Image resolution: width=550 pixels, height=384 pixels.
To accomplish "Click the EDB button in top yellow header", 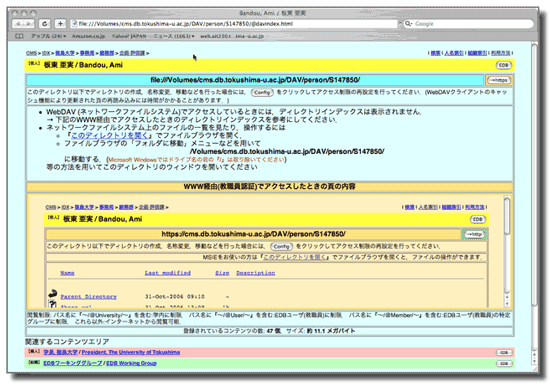I will tap(504, 65).
